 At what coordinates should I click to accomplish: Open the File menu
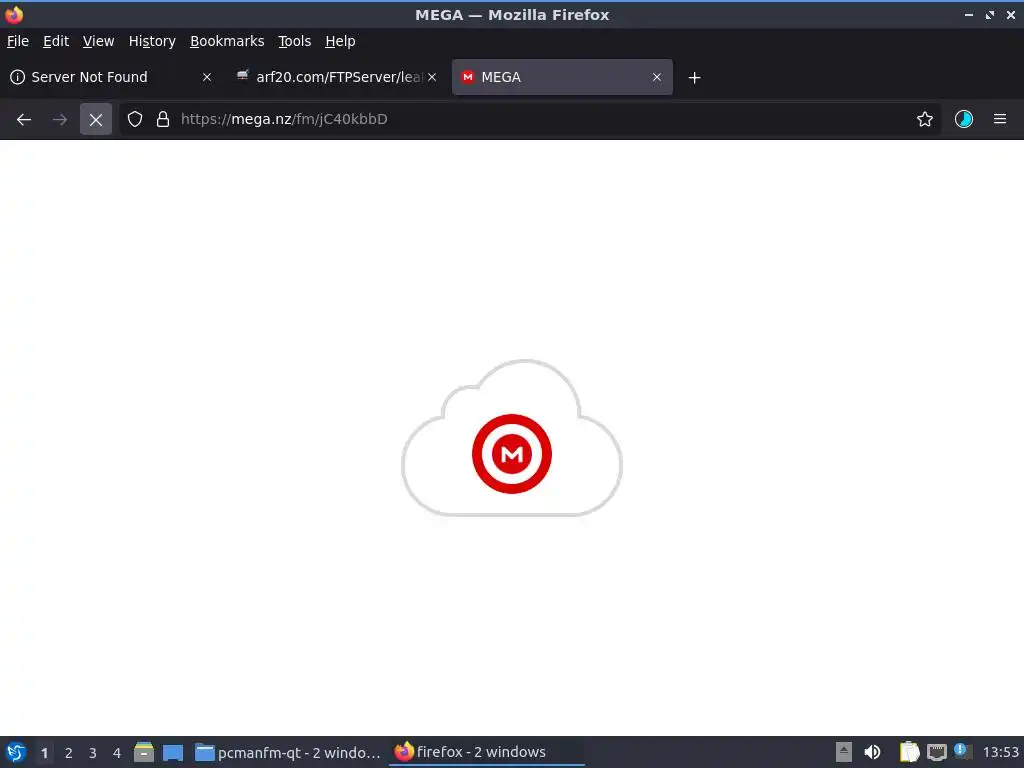(18, 41)
